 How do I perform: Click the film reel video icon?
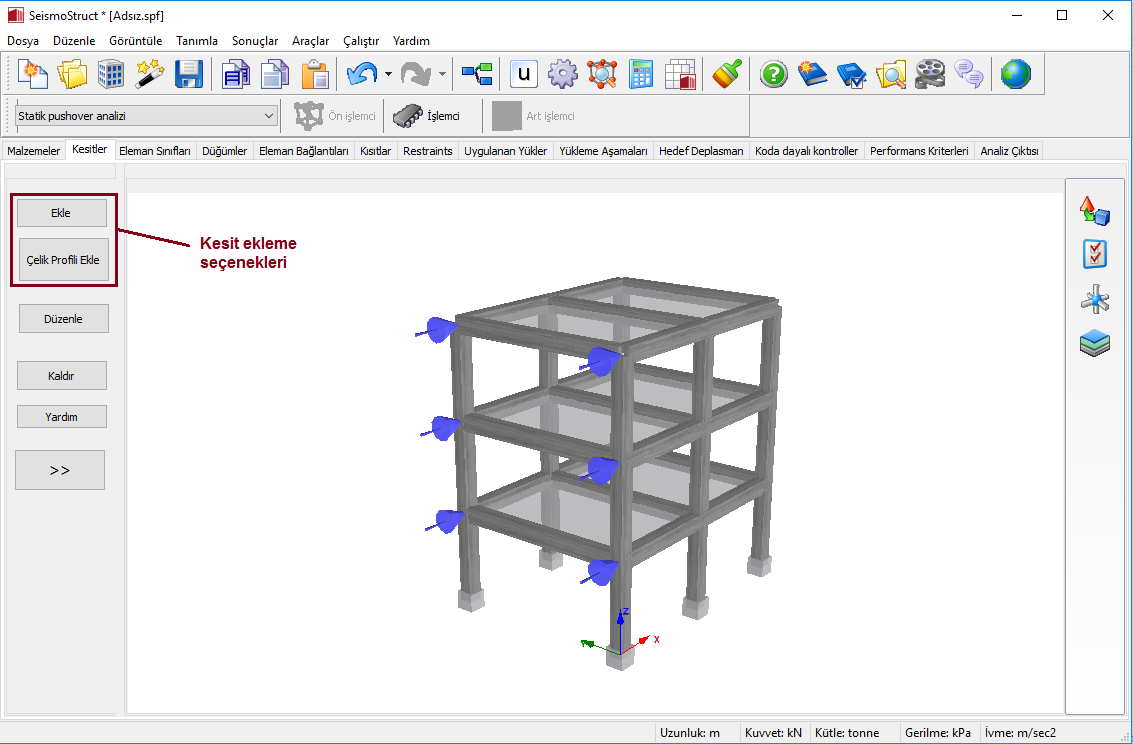click(x=929, y=74)
